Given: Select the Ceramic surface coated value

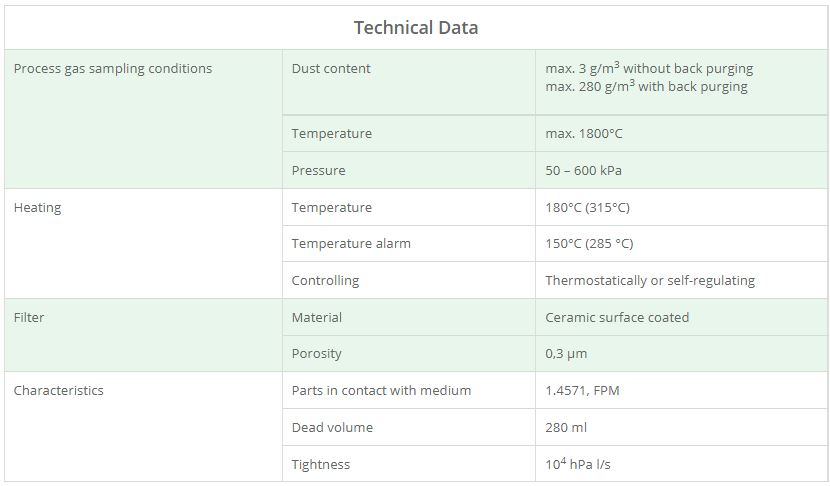Looking at the screenshot, I should click(617, 318).
